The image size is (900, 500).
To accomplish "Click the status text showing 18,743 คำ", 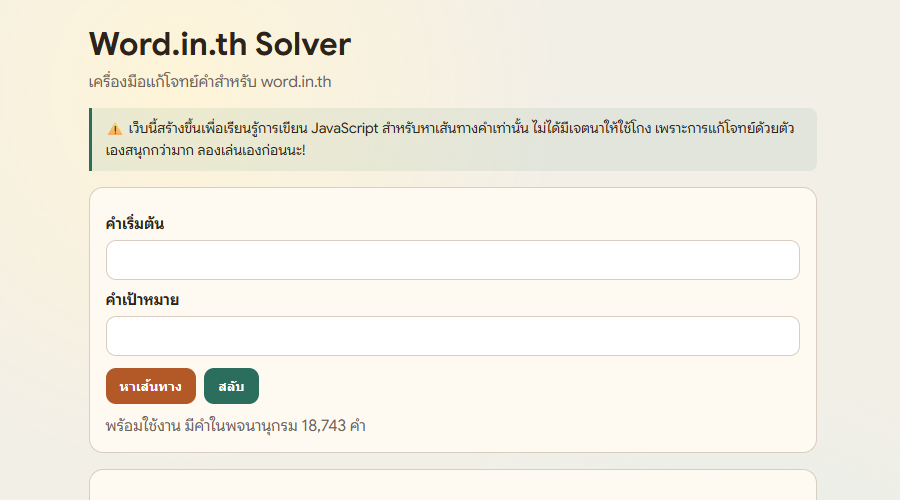I will coord(235,426).
